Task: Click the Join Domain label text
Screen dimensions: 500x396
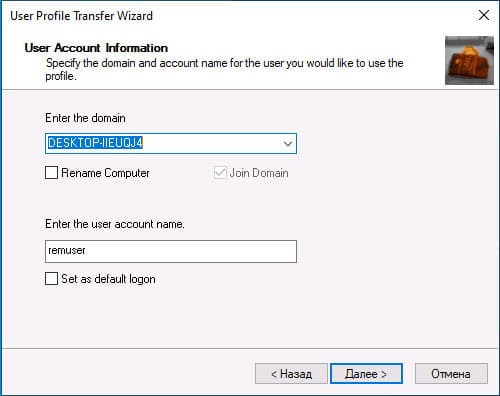Action: [259, 173]
